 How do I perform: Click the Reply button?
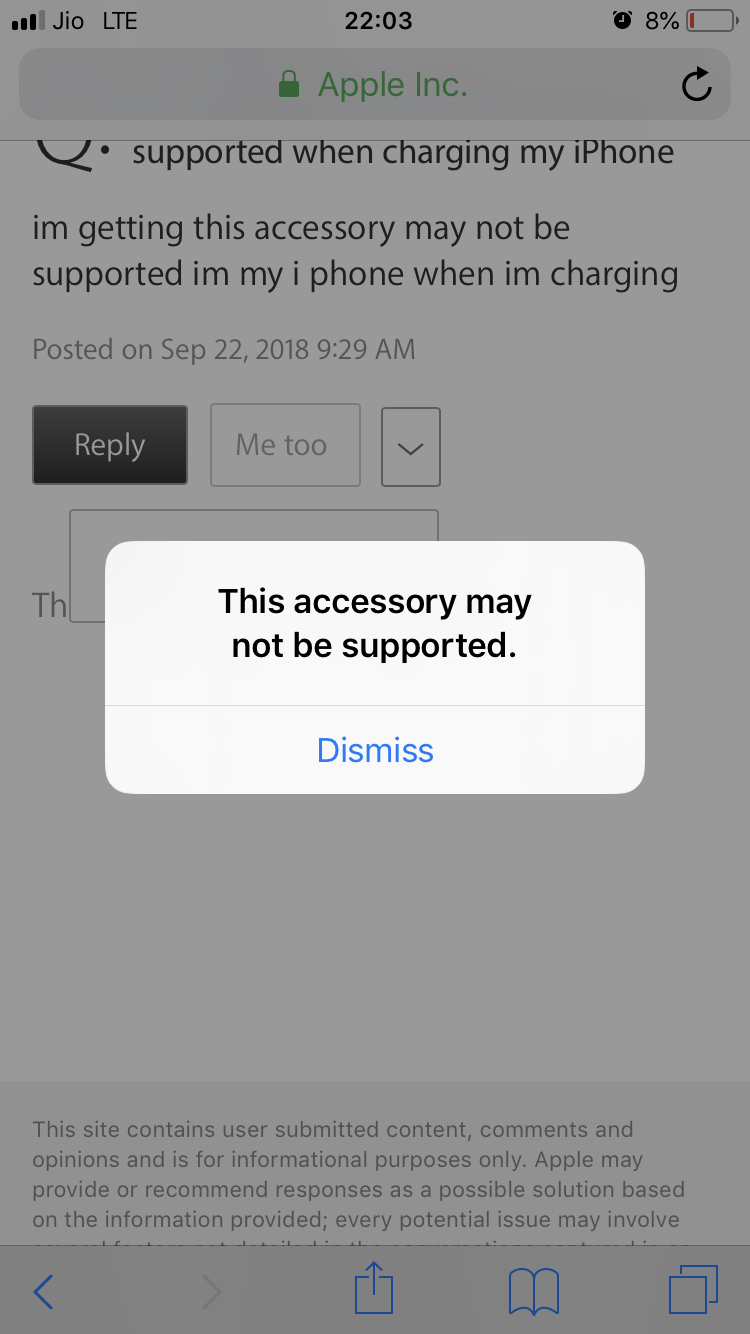coord(110,445)
